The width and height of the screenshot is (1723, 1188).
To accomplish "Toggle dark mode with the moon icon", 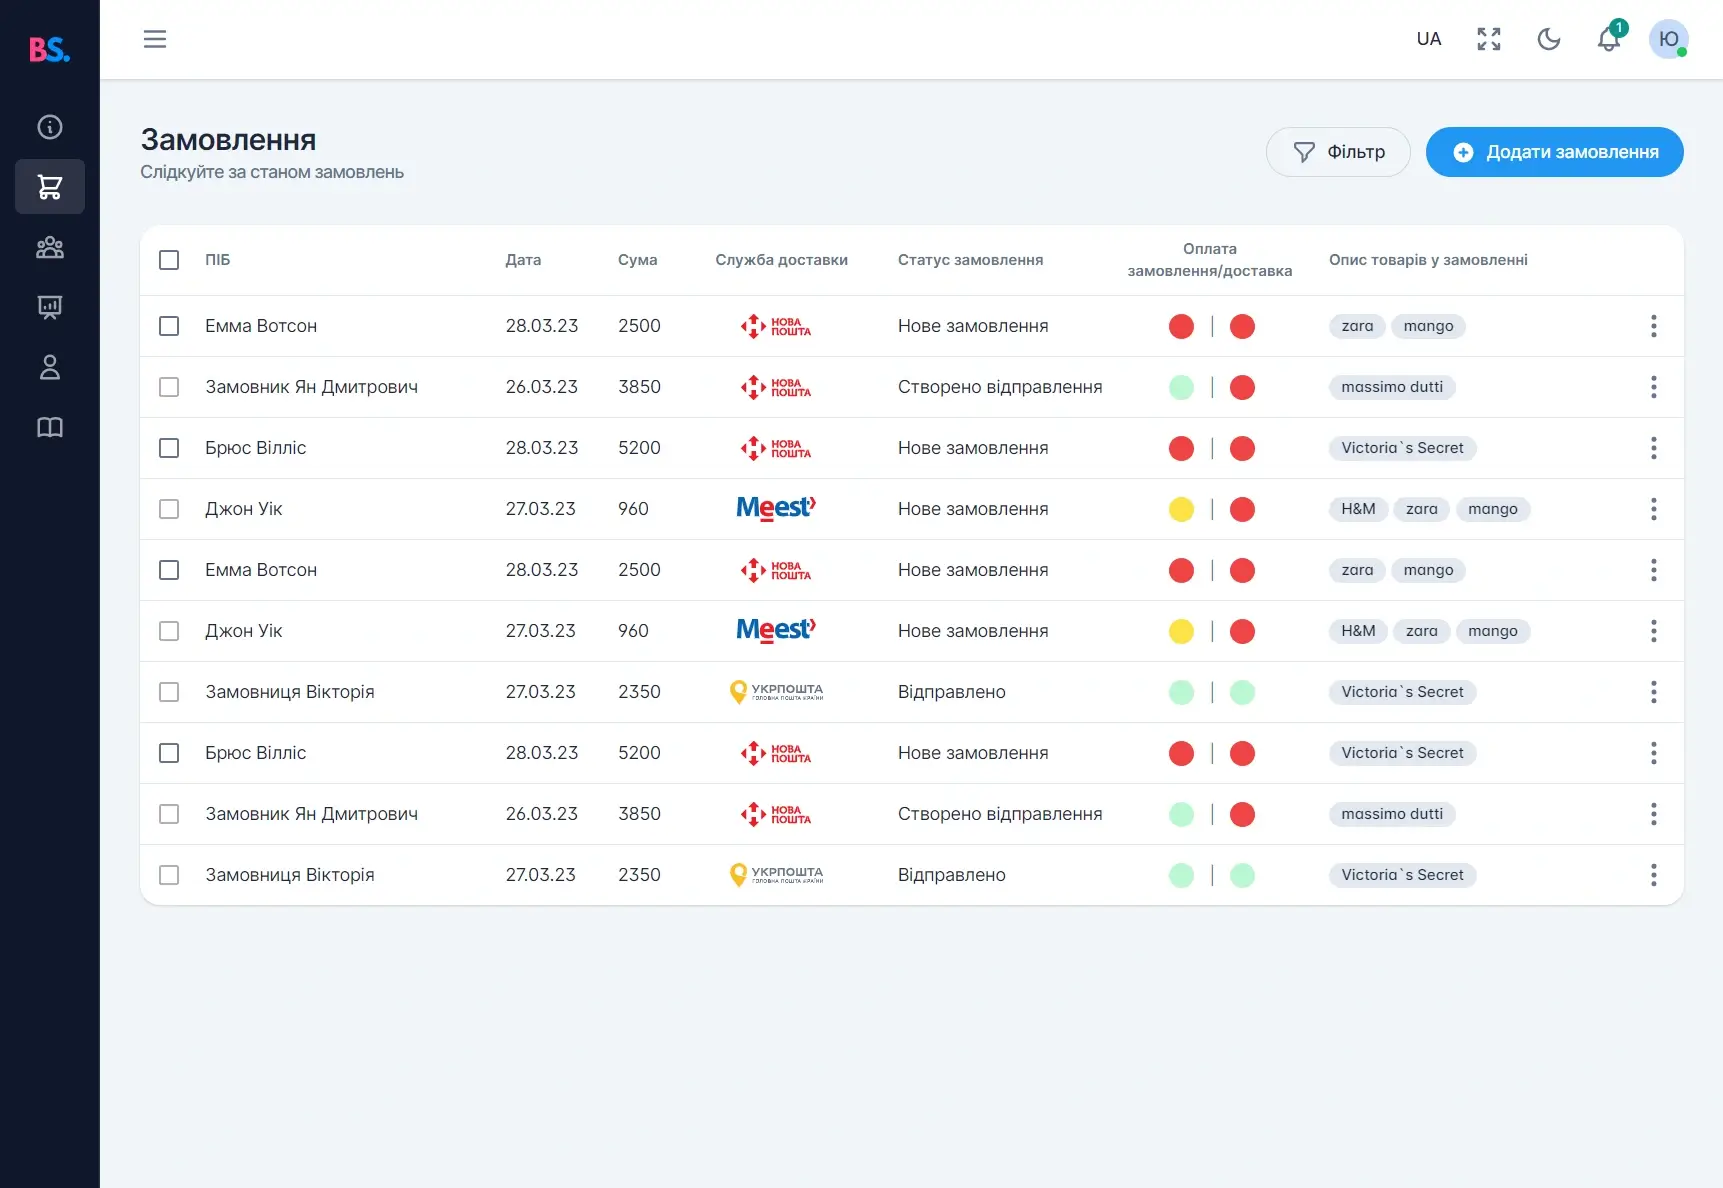I will (x=1549, y=39).
